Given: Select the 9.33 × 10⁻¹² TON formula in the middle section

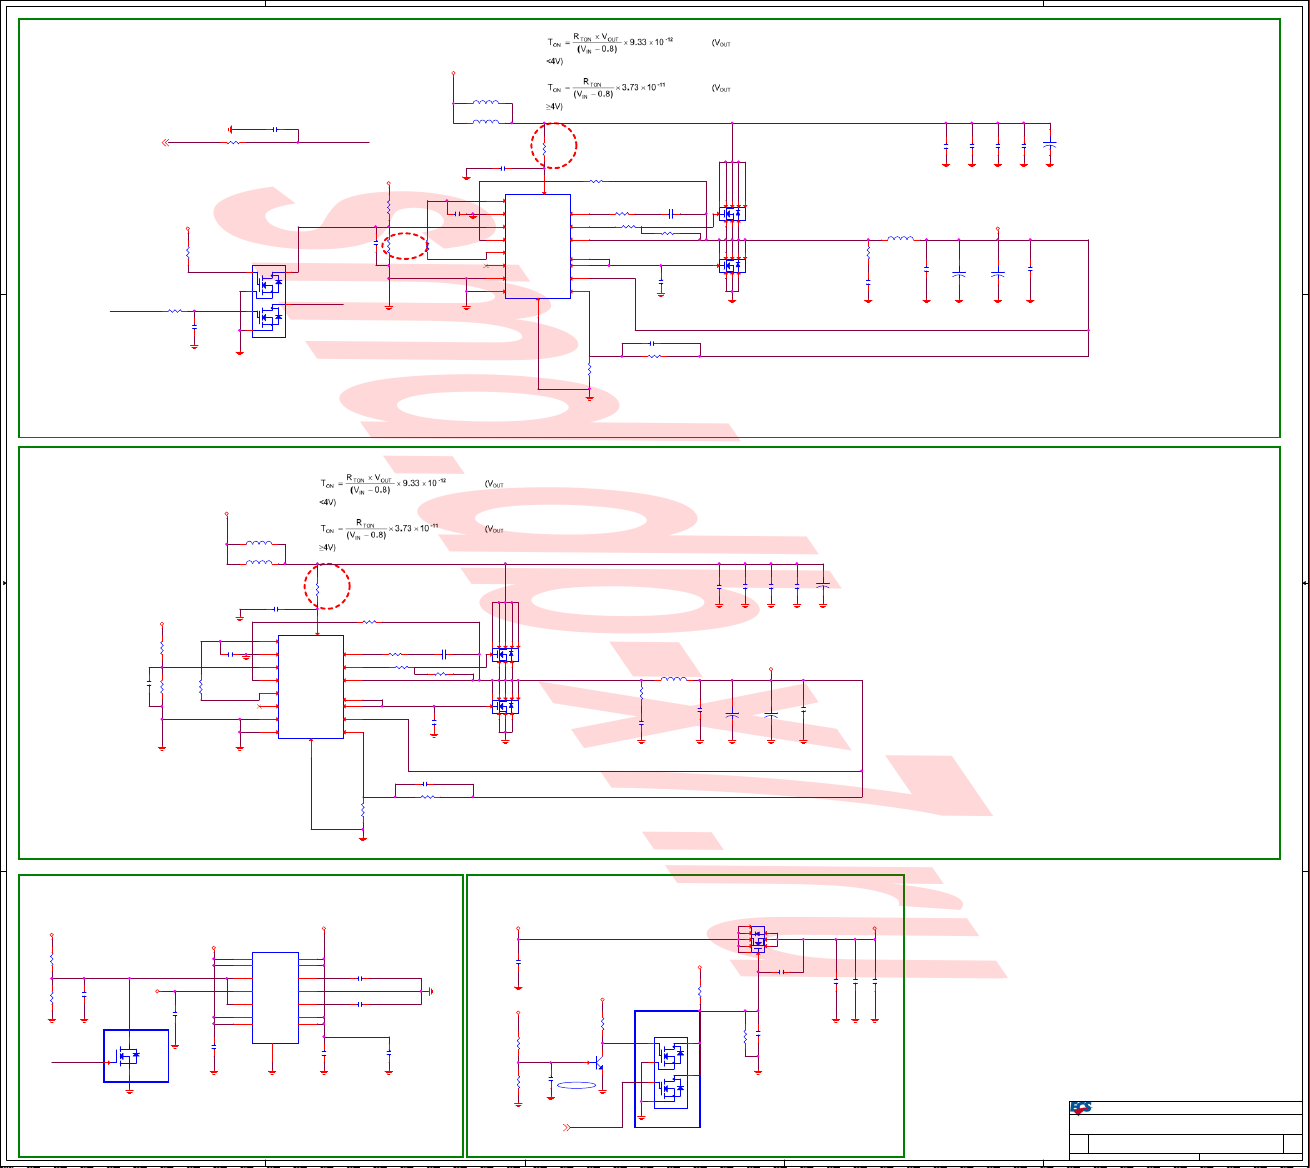Looking at the screenshot, I should point(383,483).
